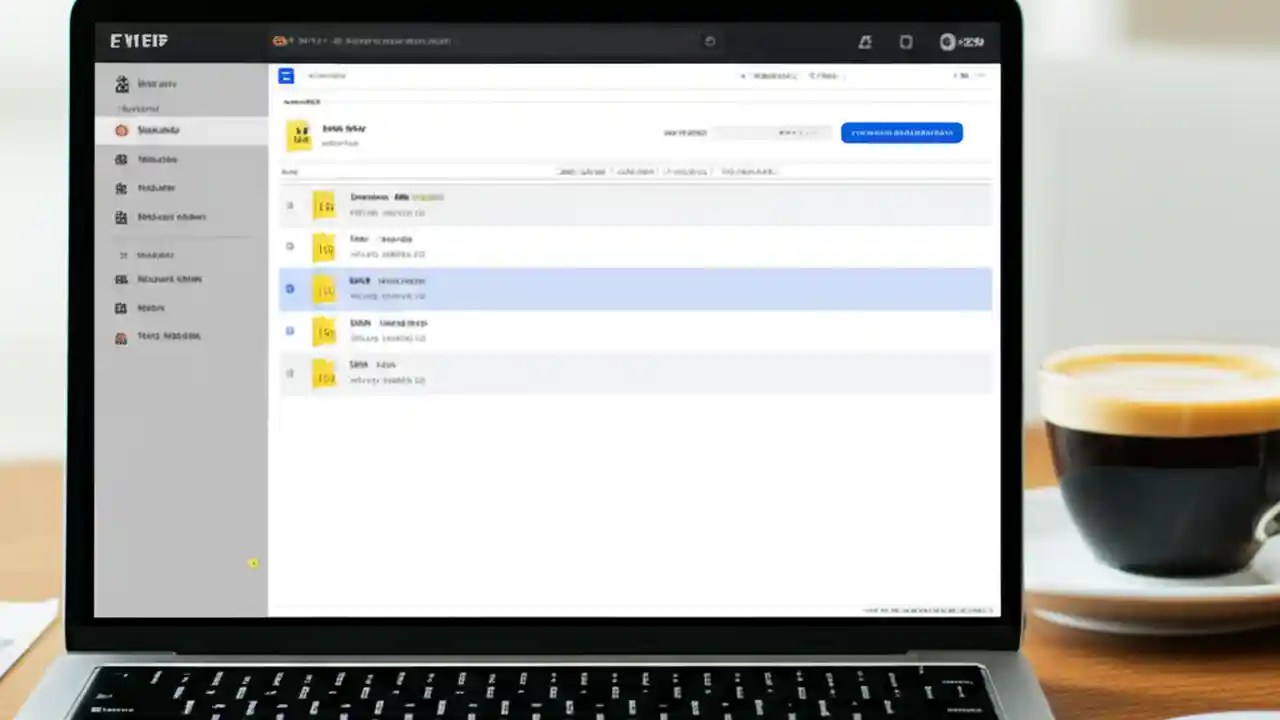Viewport: 1280px width, 720px height.
Task: Click the blue hamburger menu icon
Action: [x=286, y=75]
